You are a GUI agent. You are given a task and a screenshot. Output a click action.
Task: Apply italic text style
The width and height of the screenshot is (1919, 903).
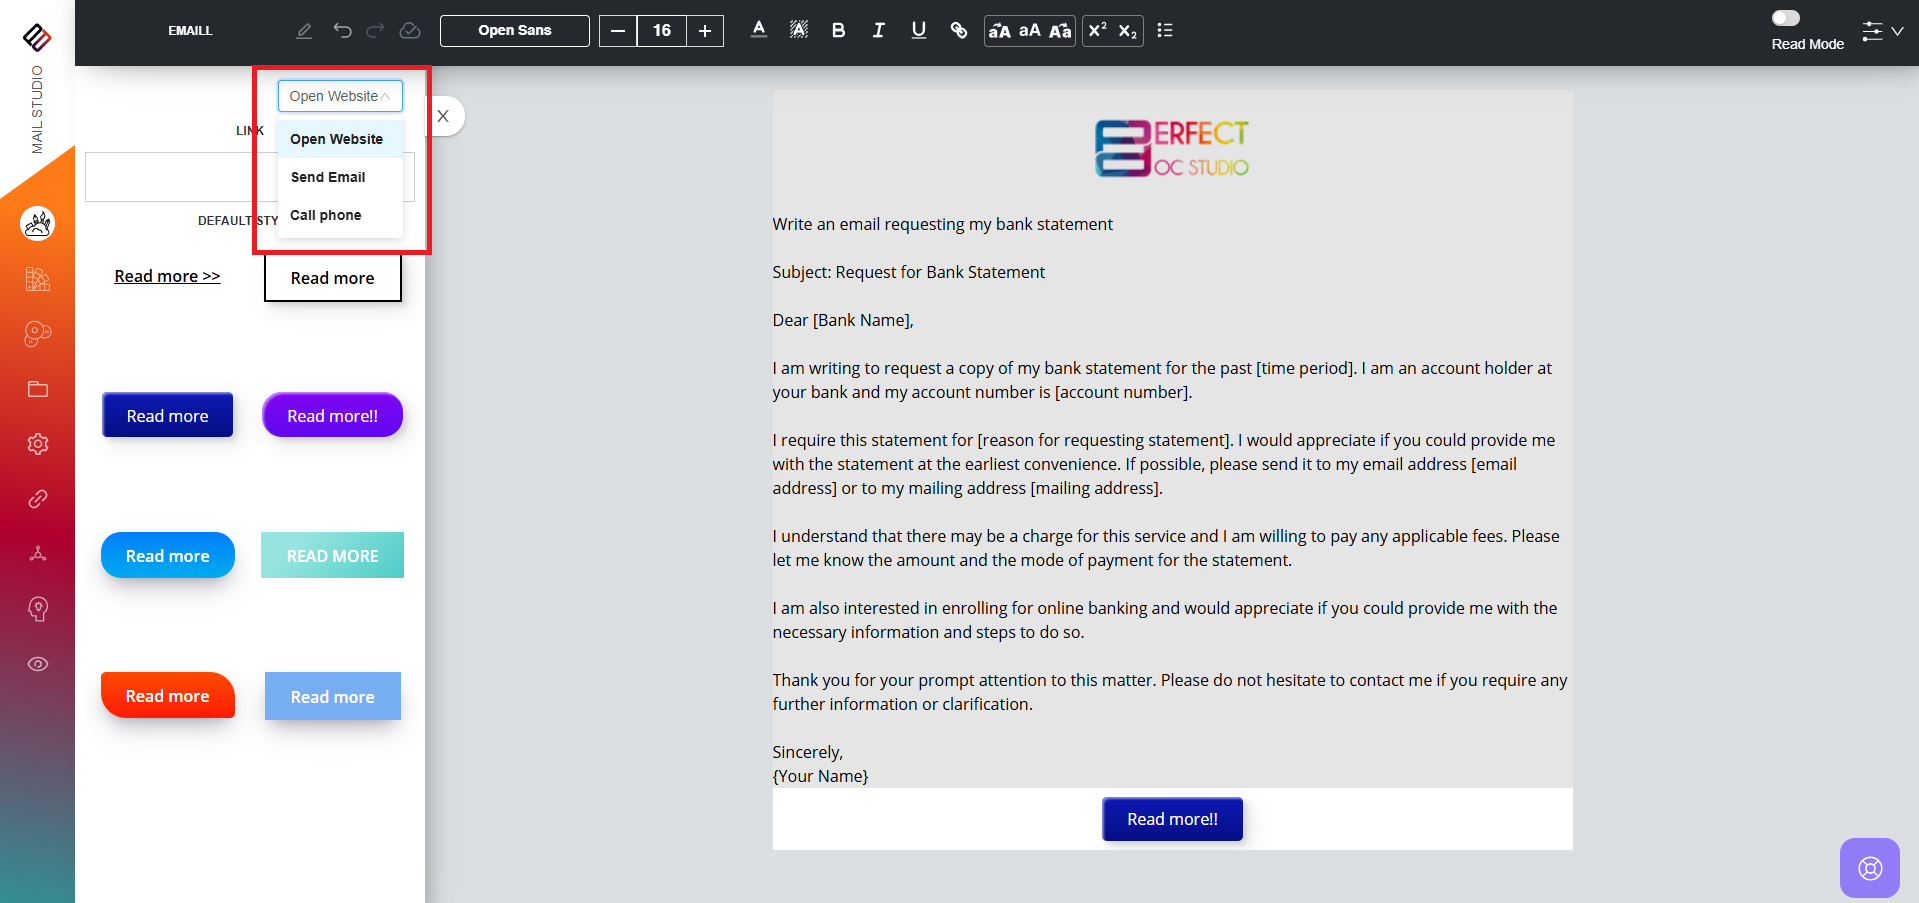[878, 31]
